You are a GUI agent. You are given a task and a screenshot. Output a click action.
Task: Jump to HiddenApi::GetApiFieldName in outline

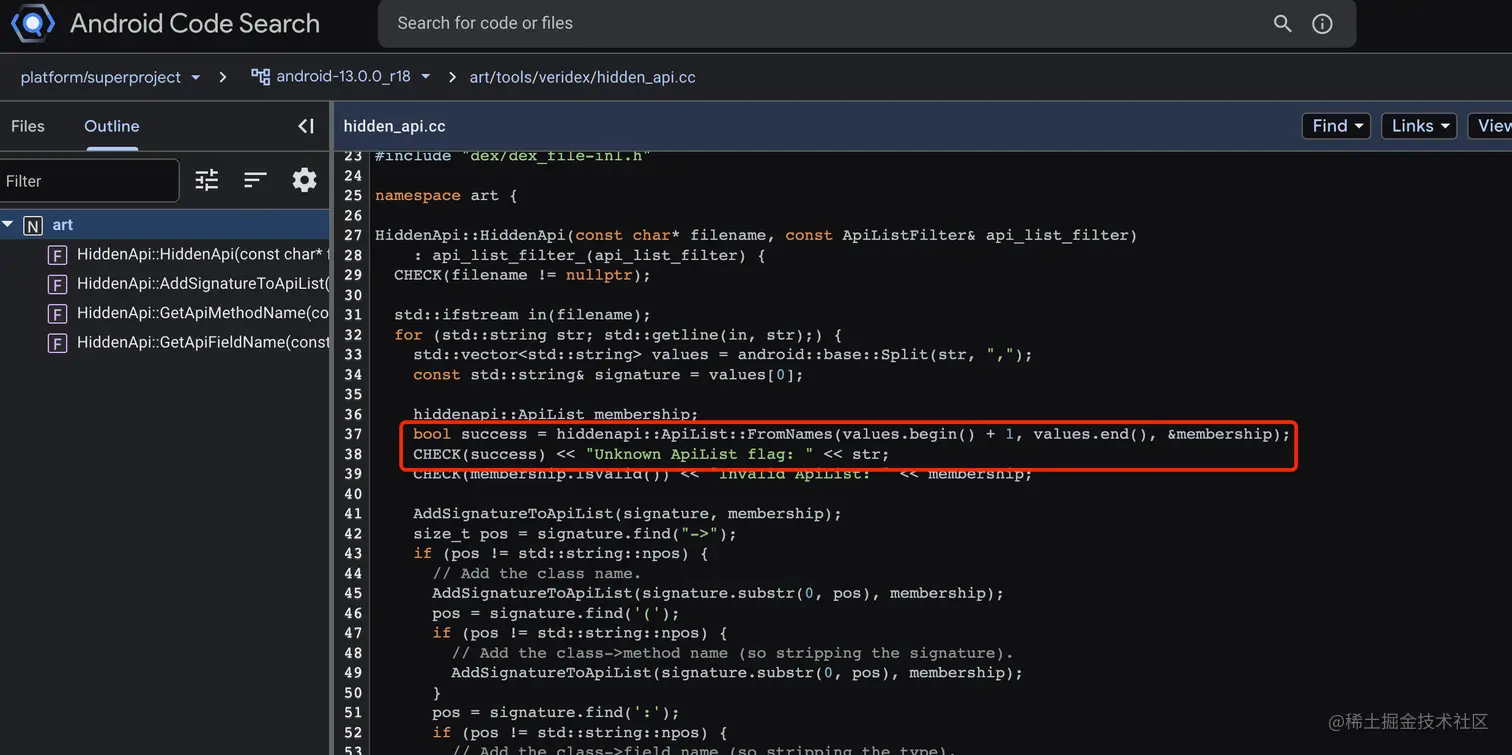coord(203,343)
